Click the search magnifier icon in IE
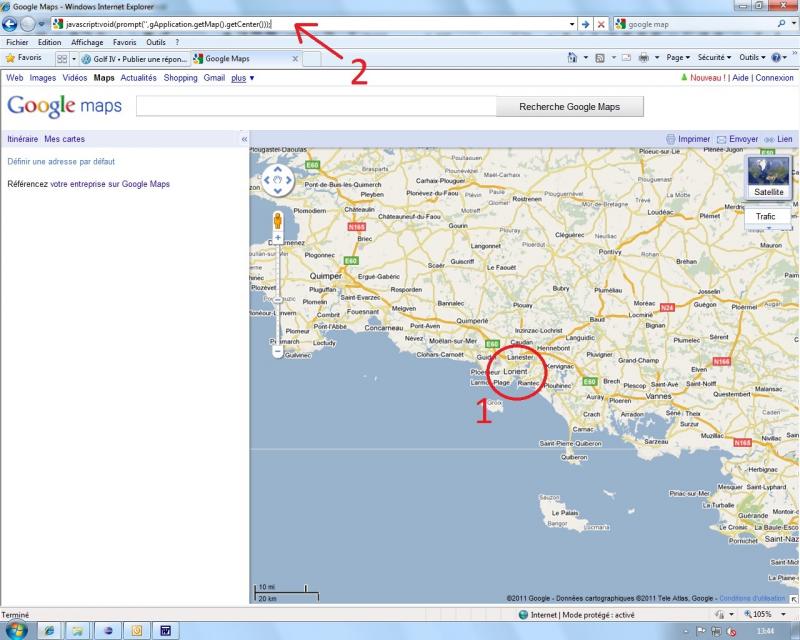The image size is (800, 640). click(x=781, y=23)
